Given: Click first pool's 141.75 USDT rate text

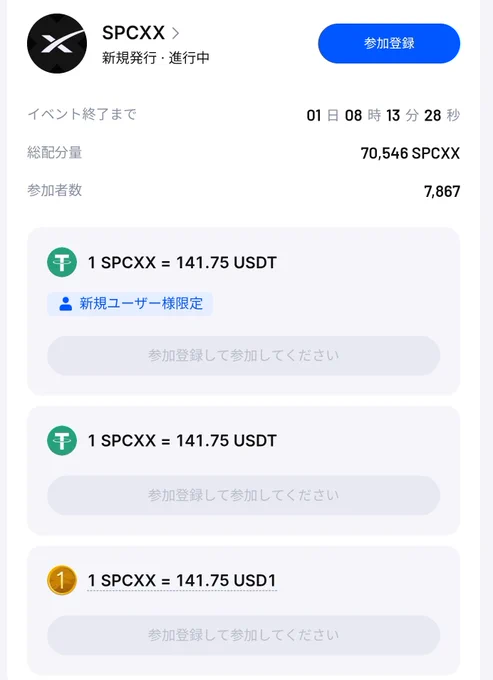Looking at the screenshot, I should click(x=182, y=262).
